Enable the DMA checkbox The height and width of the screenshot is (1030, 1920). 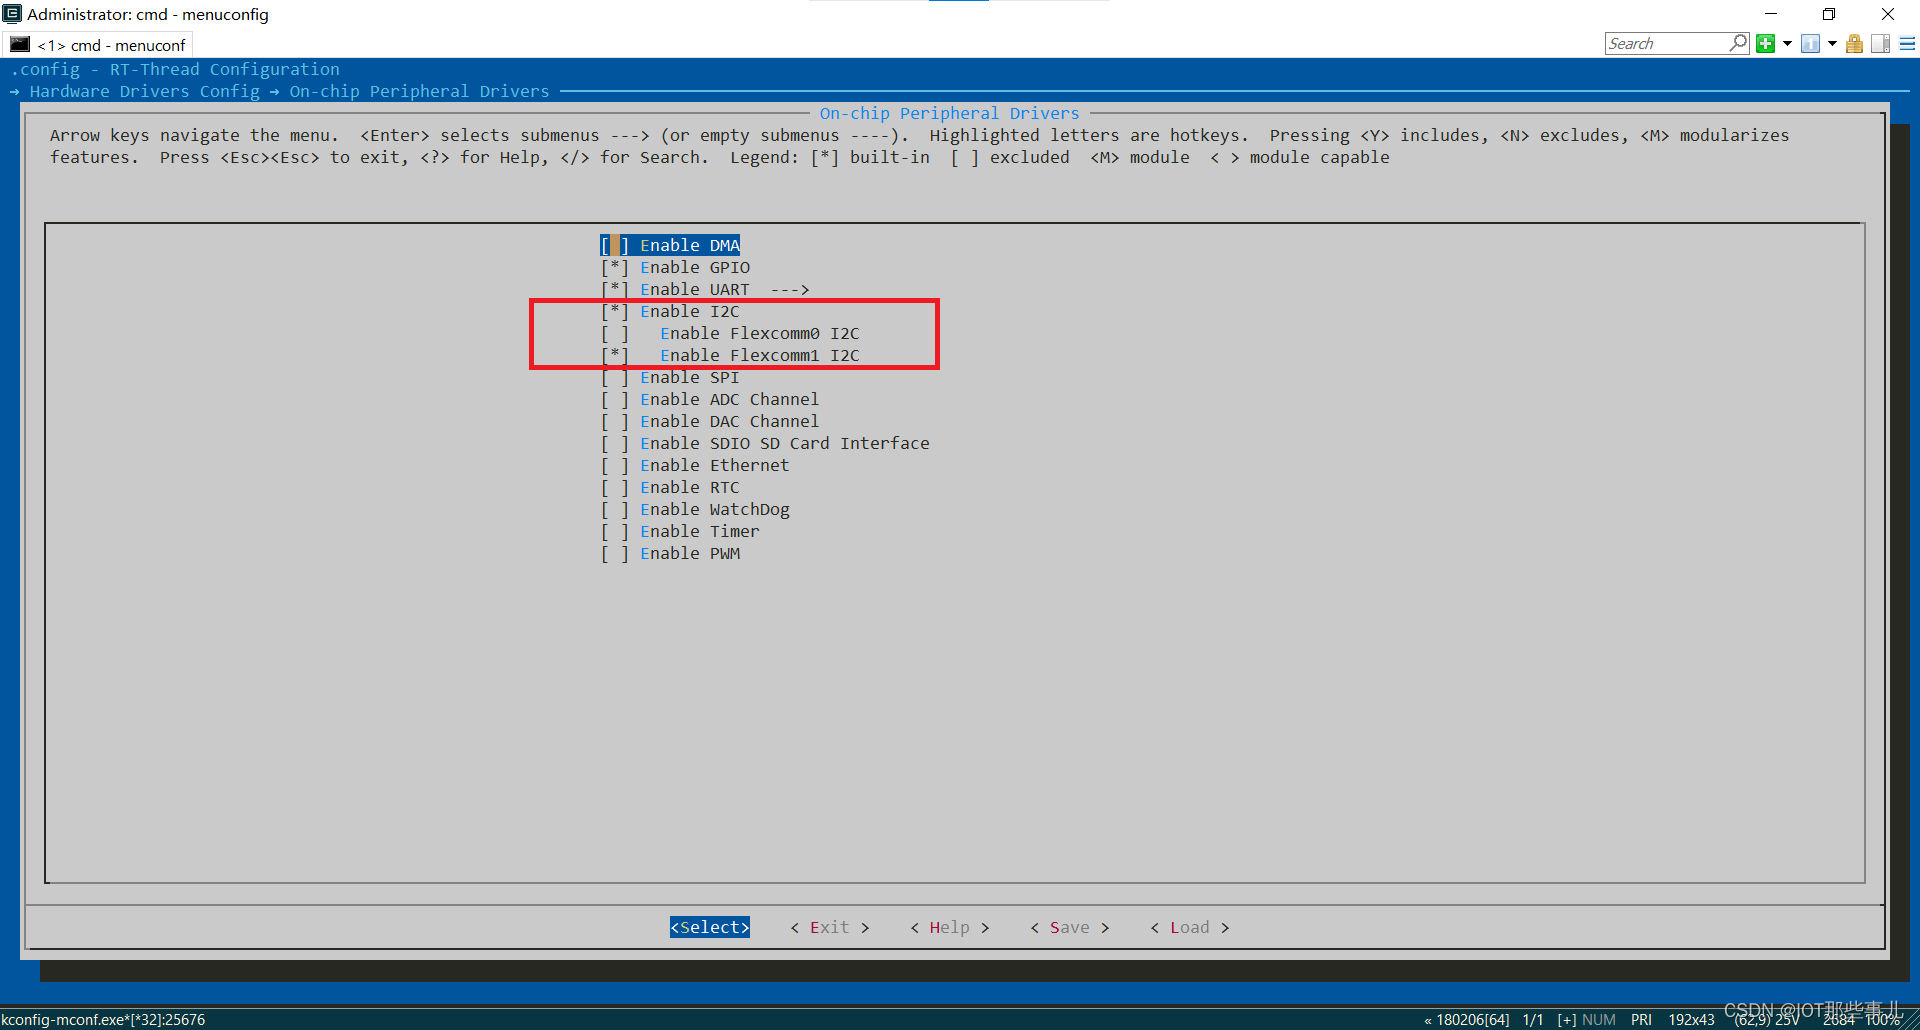pyautogui.click(x=615, y=245)
